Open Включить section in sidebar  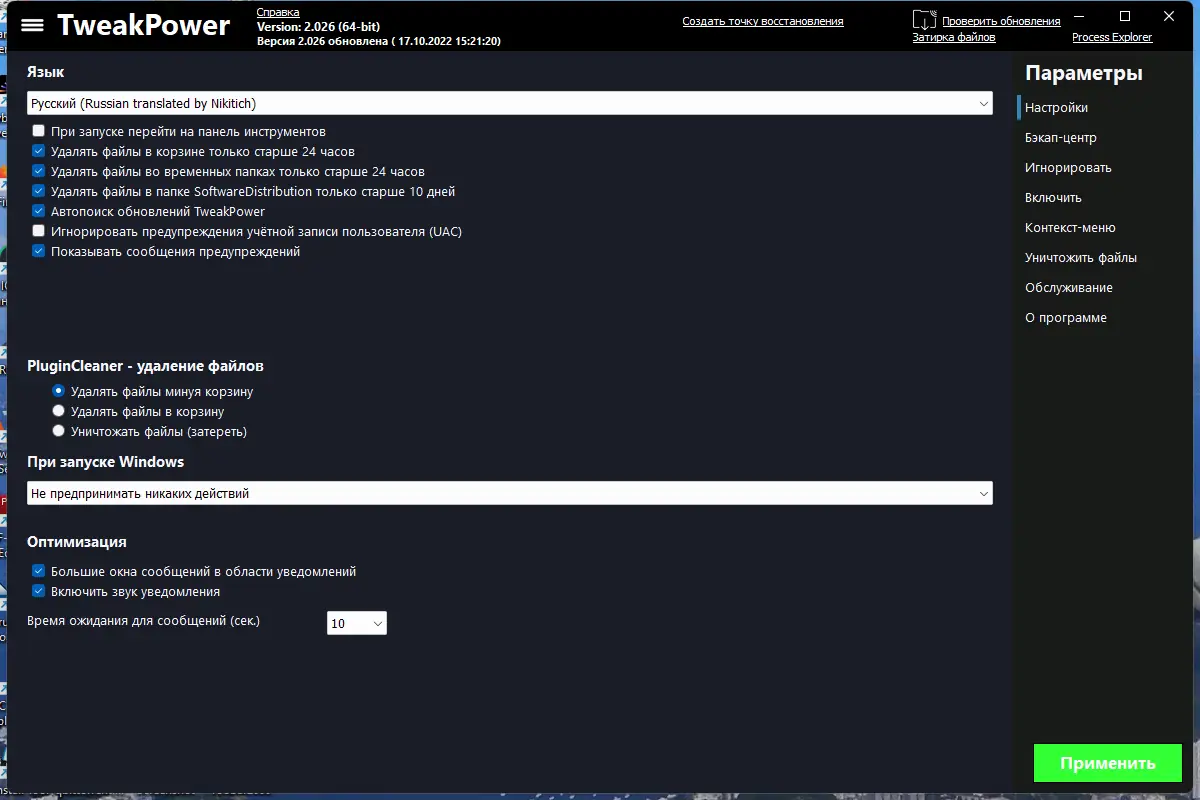pyautogui.click(x=1053, y=197)
